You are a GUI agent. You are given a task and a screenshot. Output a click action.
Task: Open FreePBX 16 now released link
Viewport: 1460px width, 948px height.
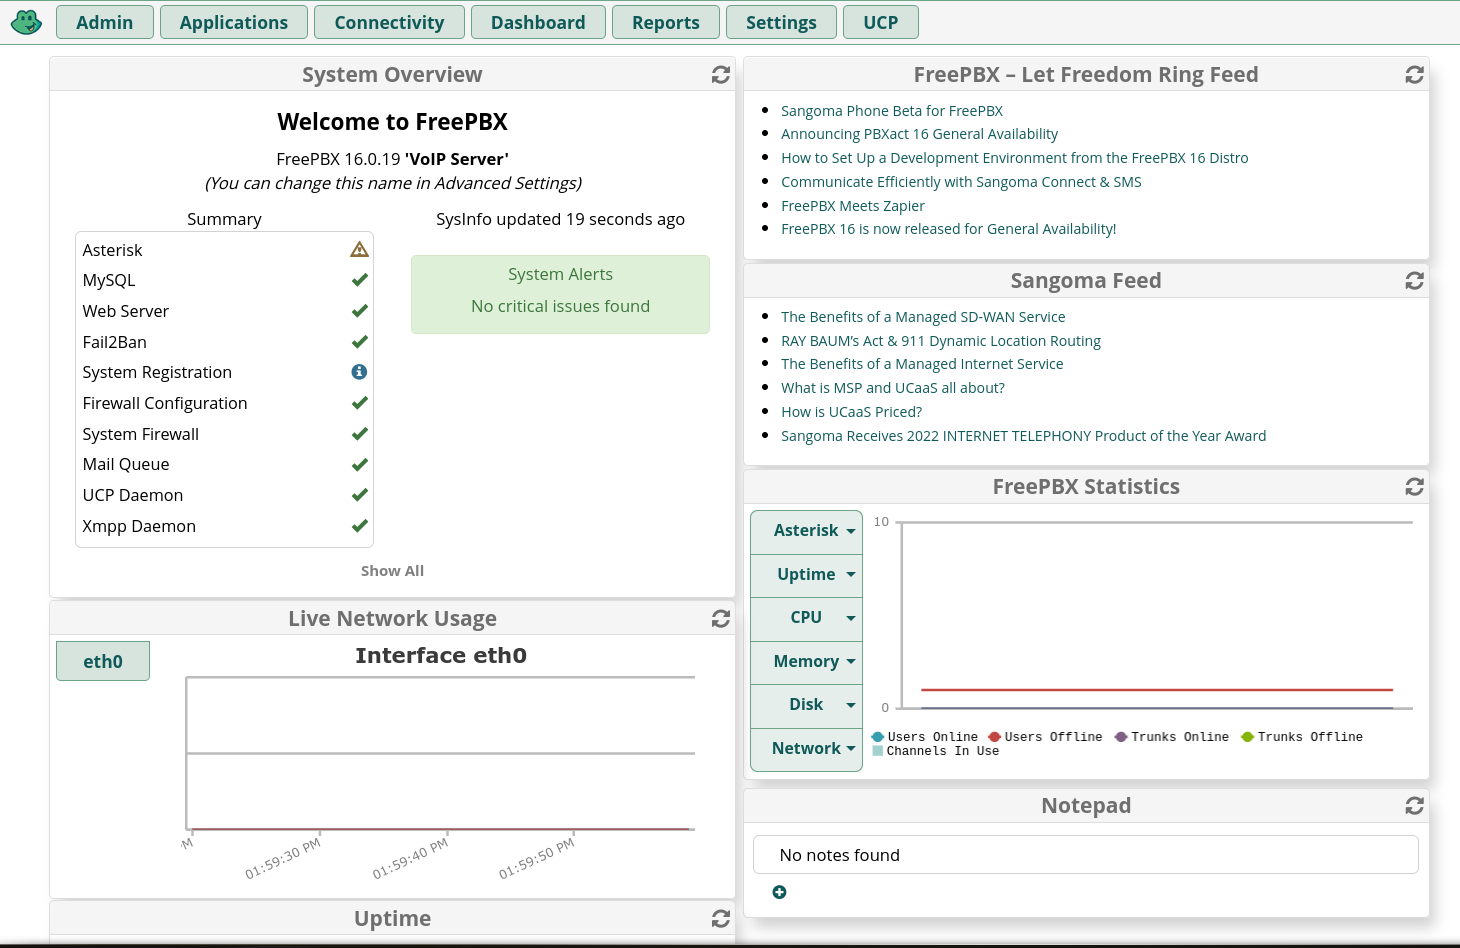tap(949, 229)
